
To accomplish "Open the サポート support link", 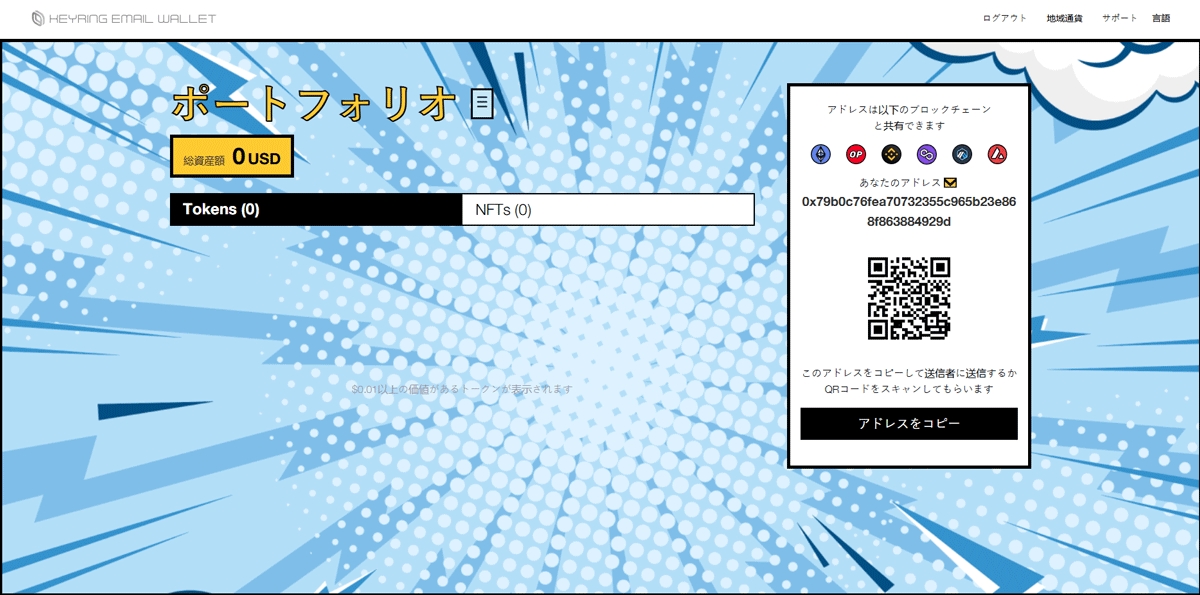I will click(1119, 18).
